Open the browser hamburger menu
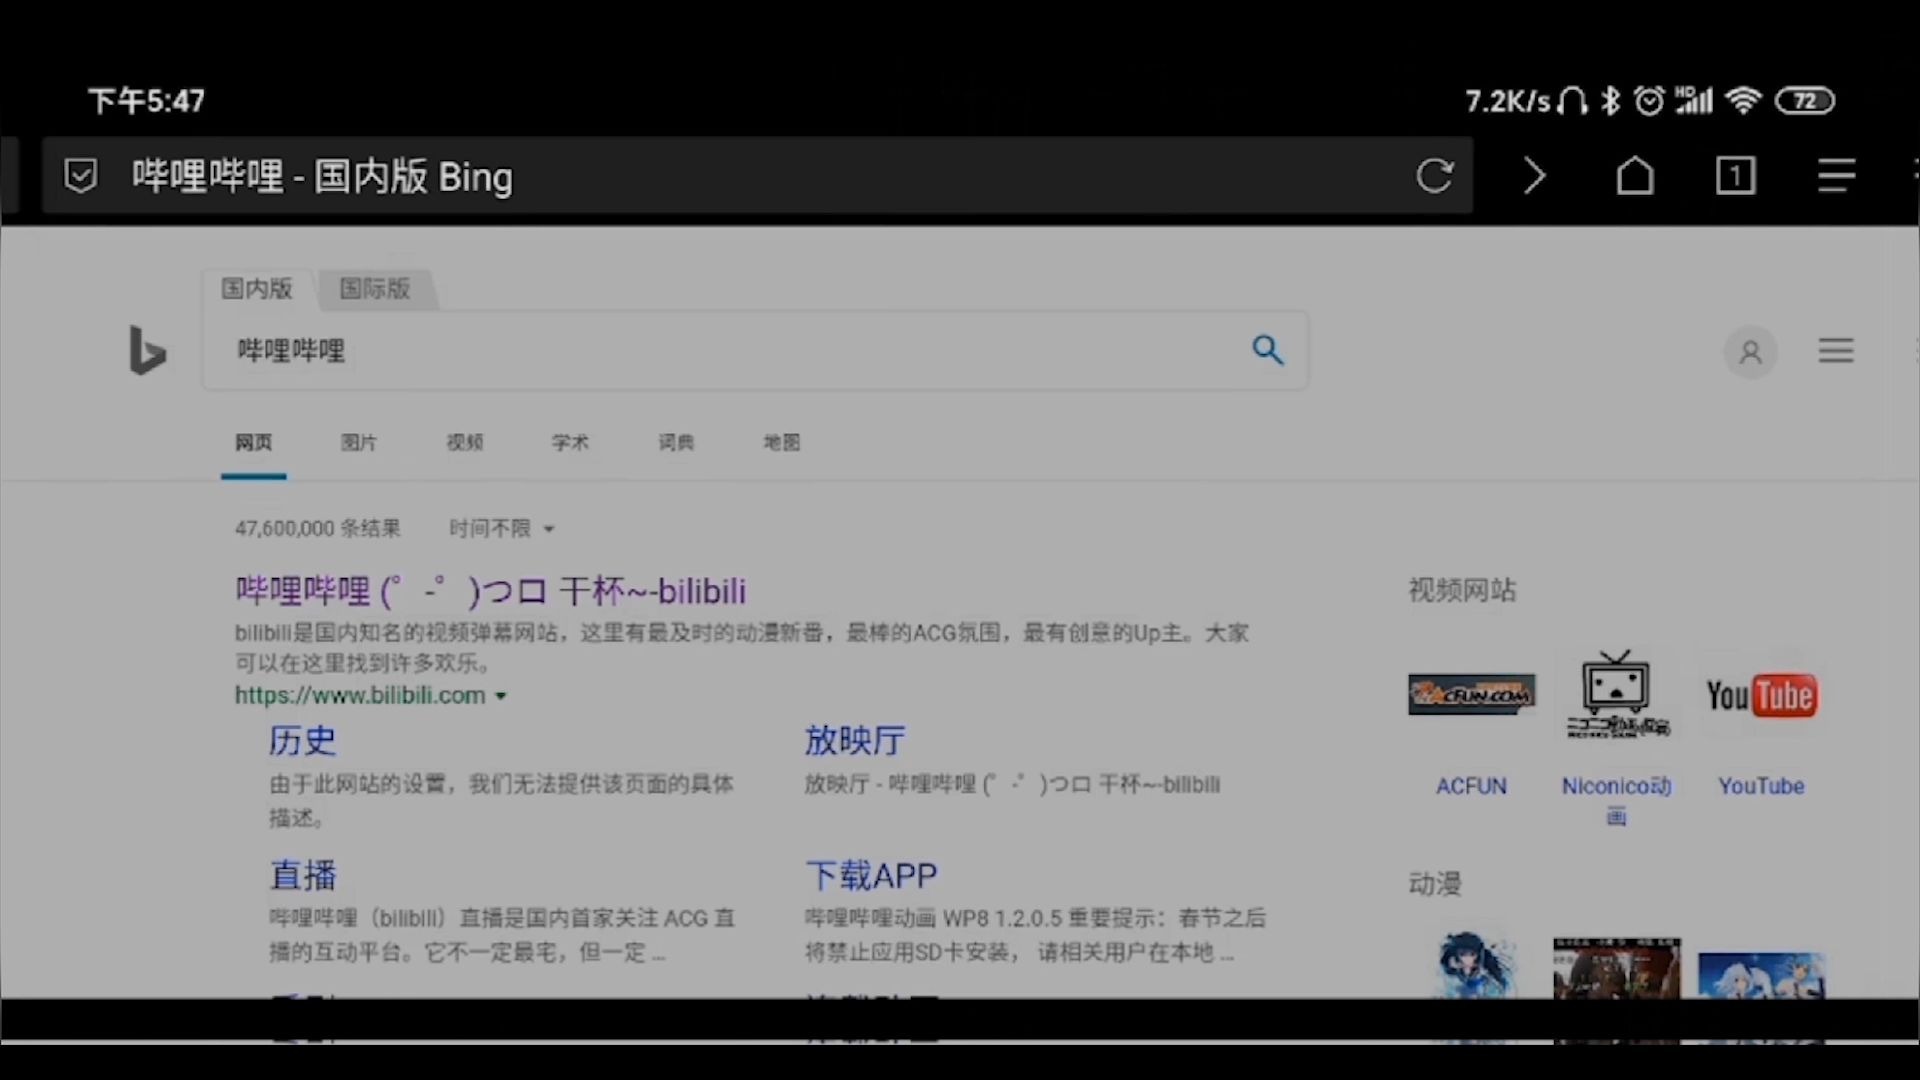Screen dimensions: 1920x1080 pos(1836,176)
